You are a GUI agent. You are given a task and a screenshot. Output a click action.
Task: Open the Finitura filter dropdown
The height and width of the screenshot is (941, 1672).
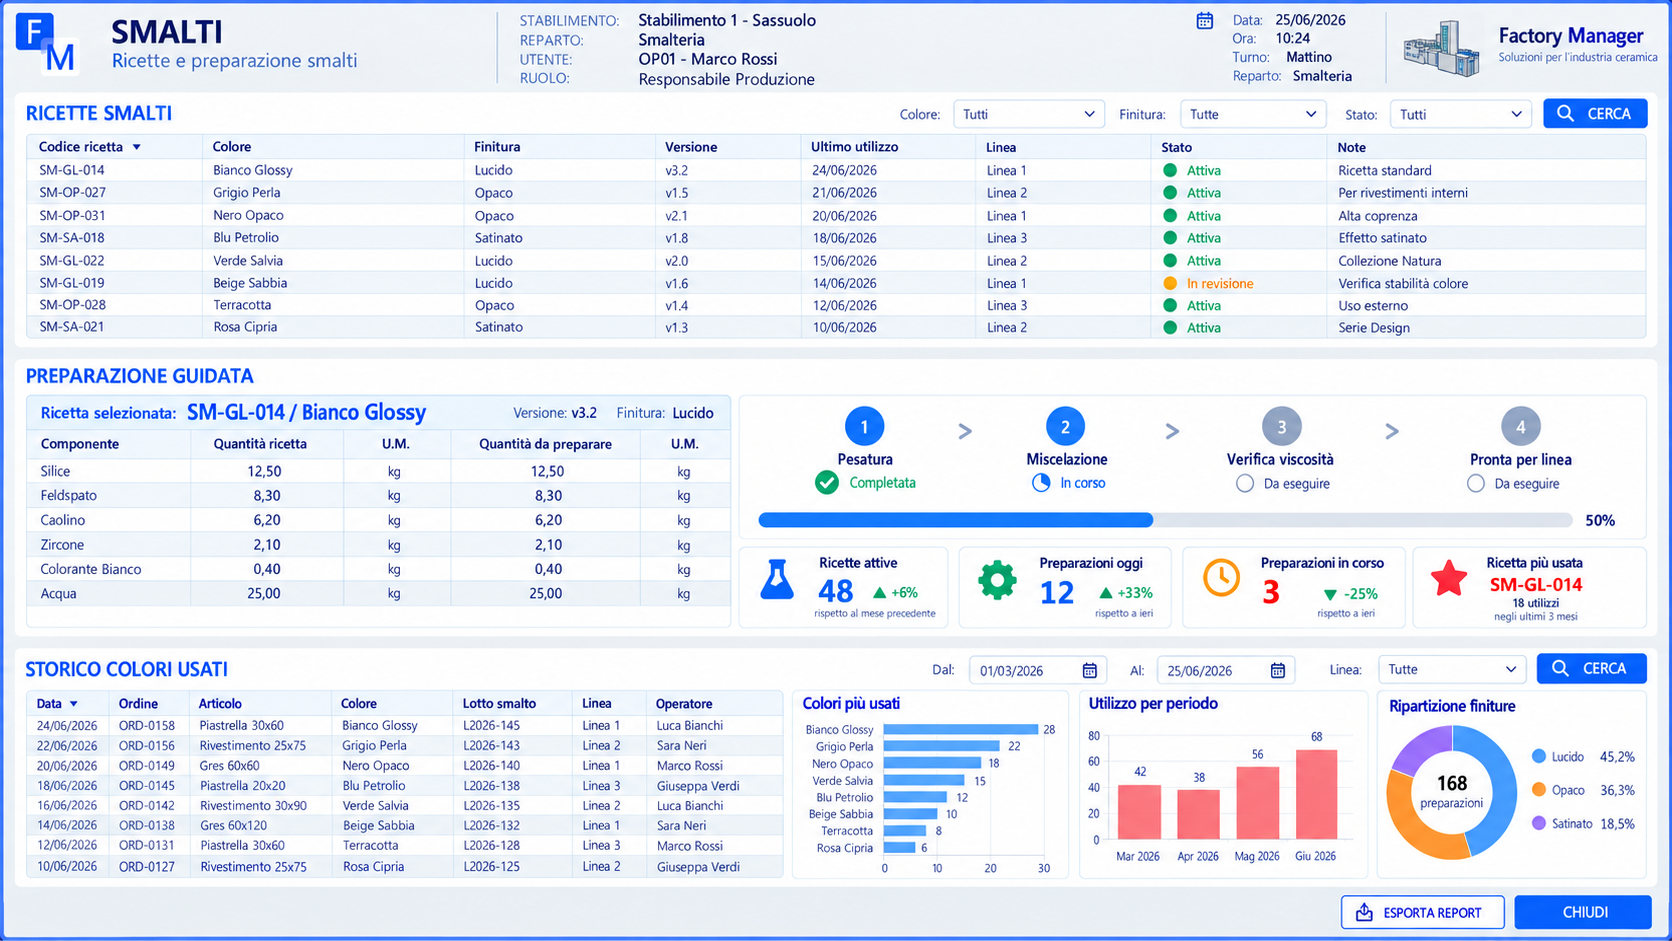click(x=1253, y=114)
